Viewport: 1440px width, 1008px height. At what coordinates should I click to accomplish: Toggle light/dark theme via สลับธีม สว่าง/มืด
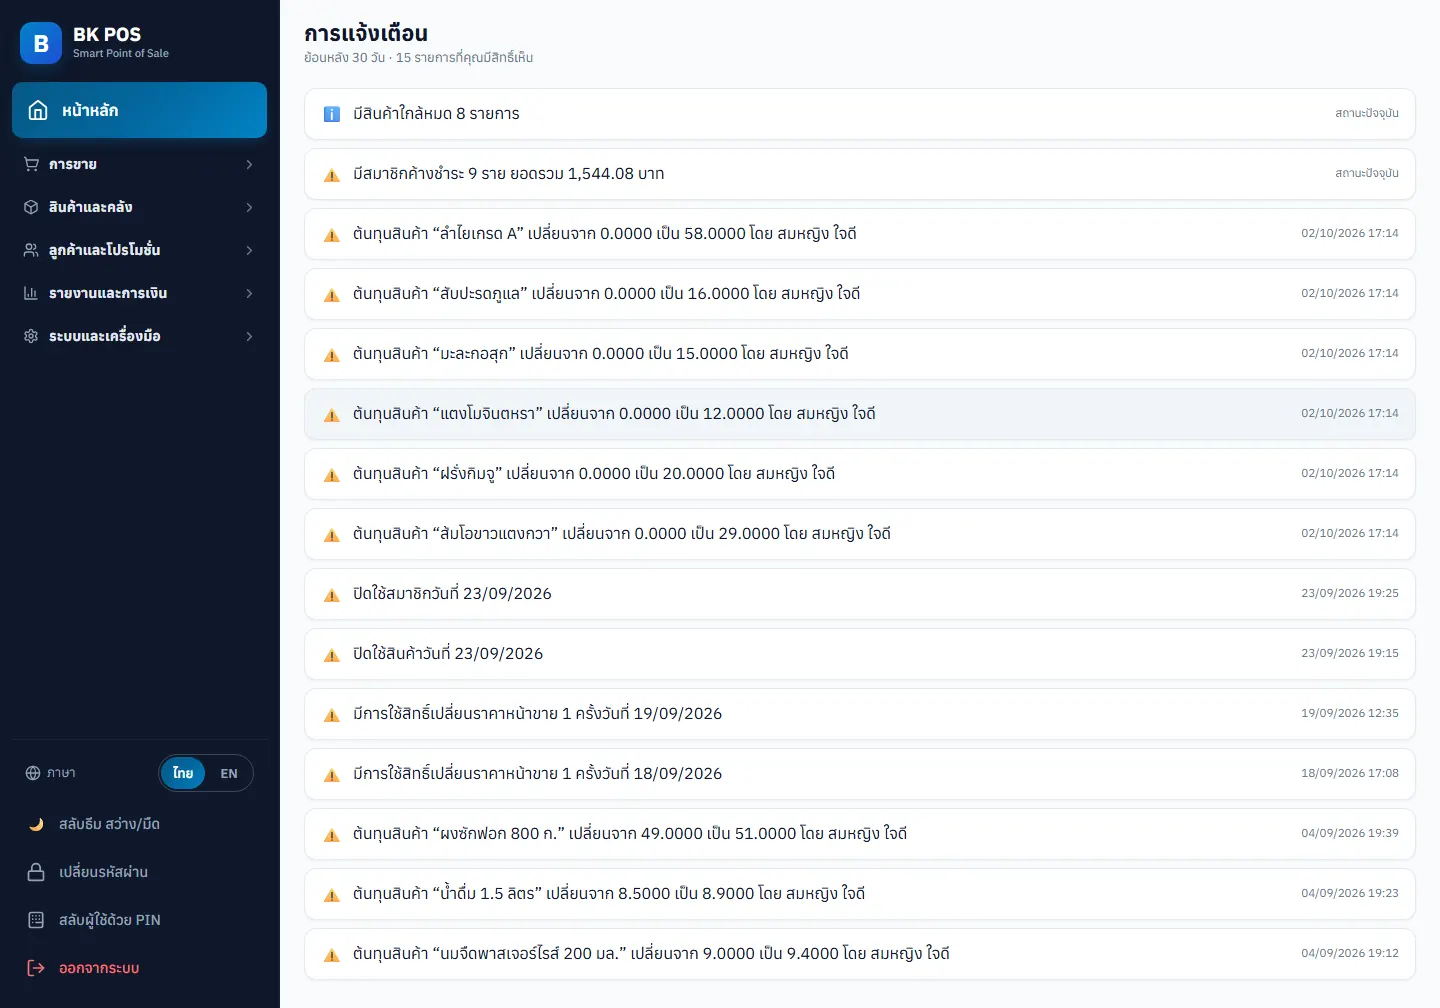(140, 824)
